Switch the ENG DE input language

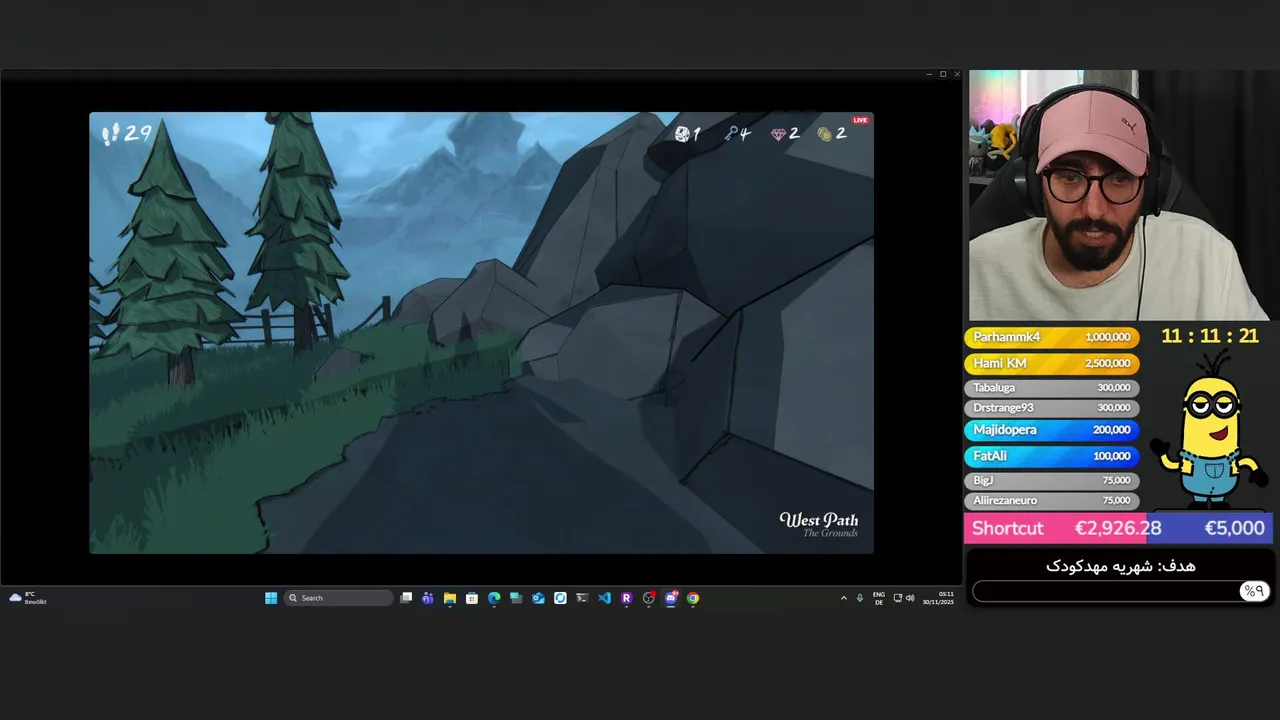coord(878,598)
